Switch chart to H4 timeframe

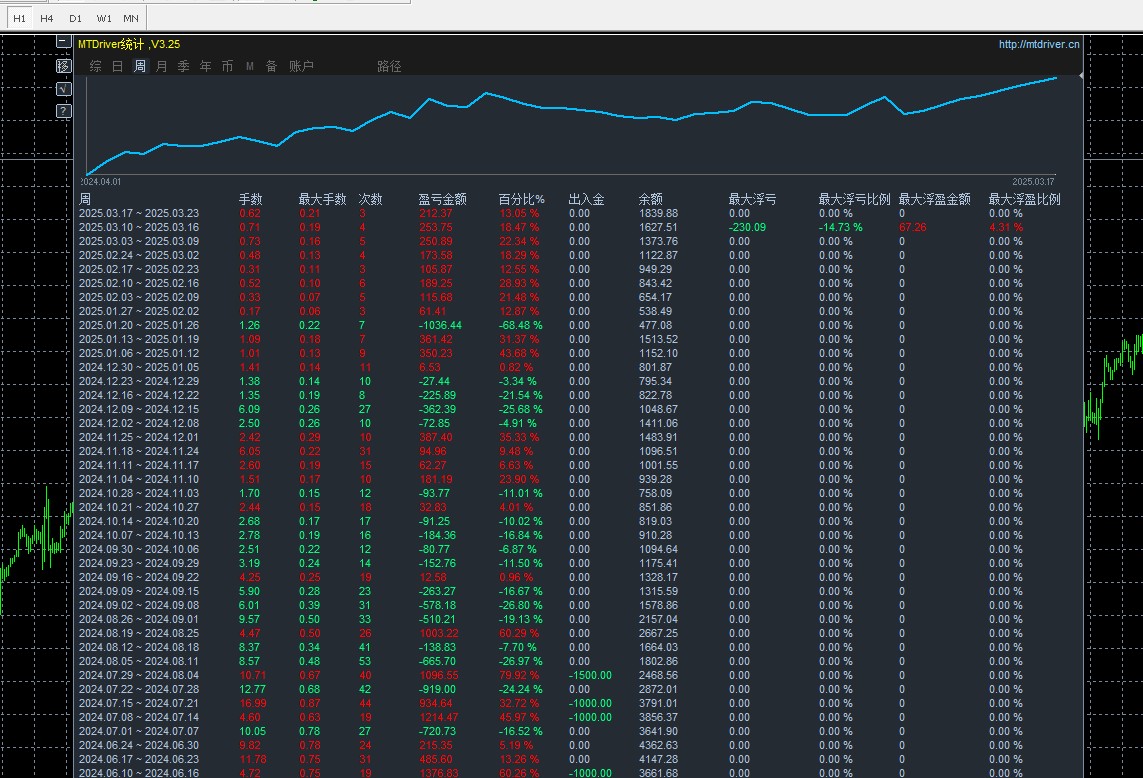[47, 18]
